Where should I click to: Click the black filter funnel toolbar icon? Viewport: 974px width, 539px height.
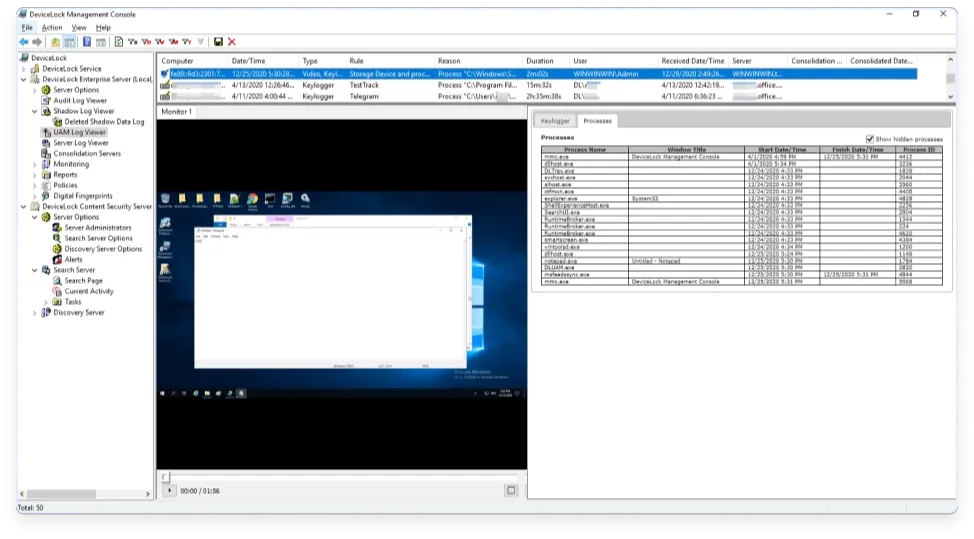132,42
